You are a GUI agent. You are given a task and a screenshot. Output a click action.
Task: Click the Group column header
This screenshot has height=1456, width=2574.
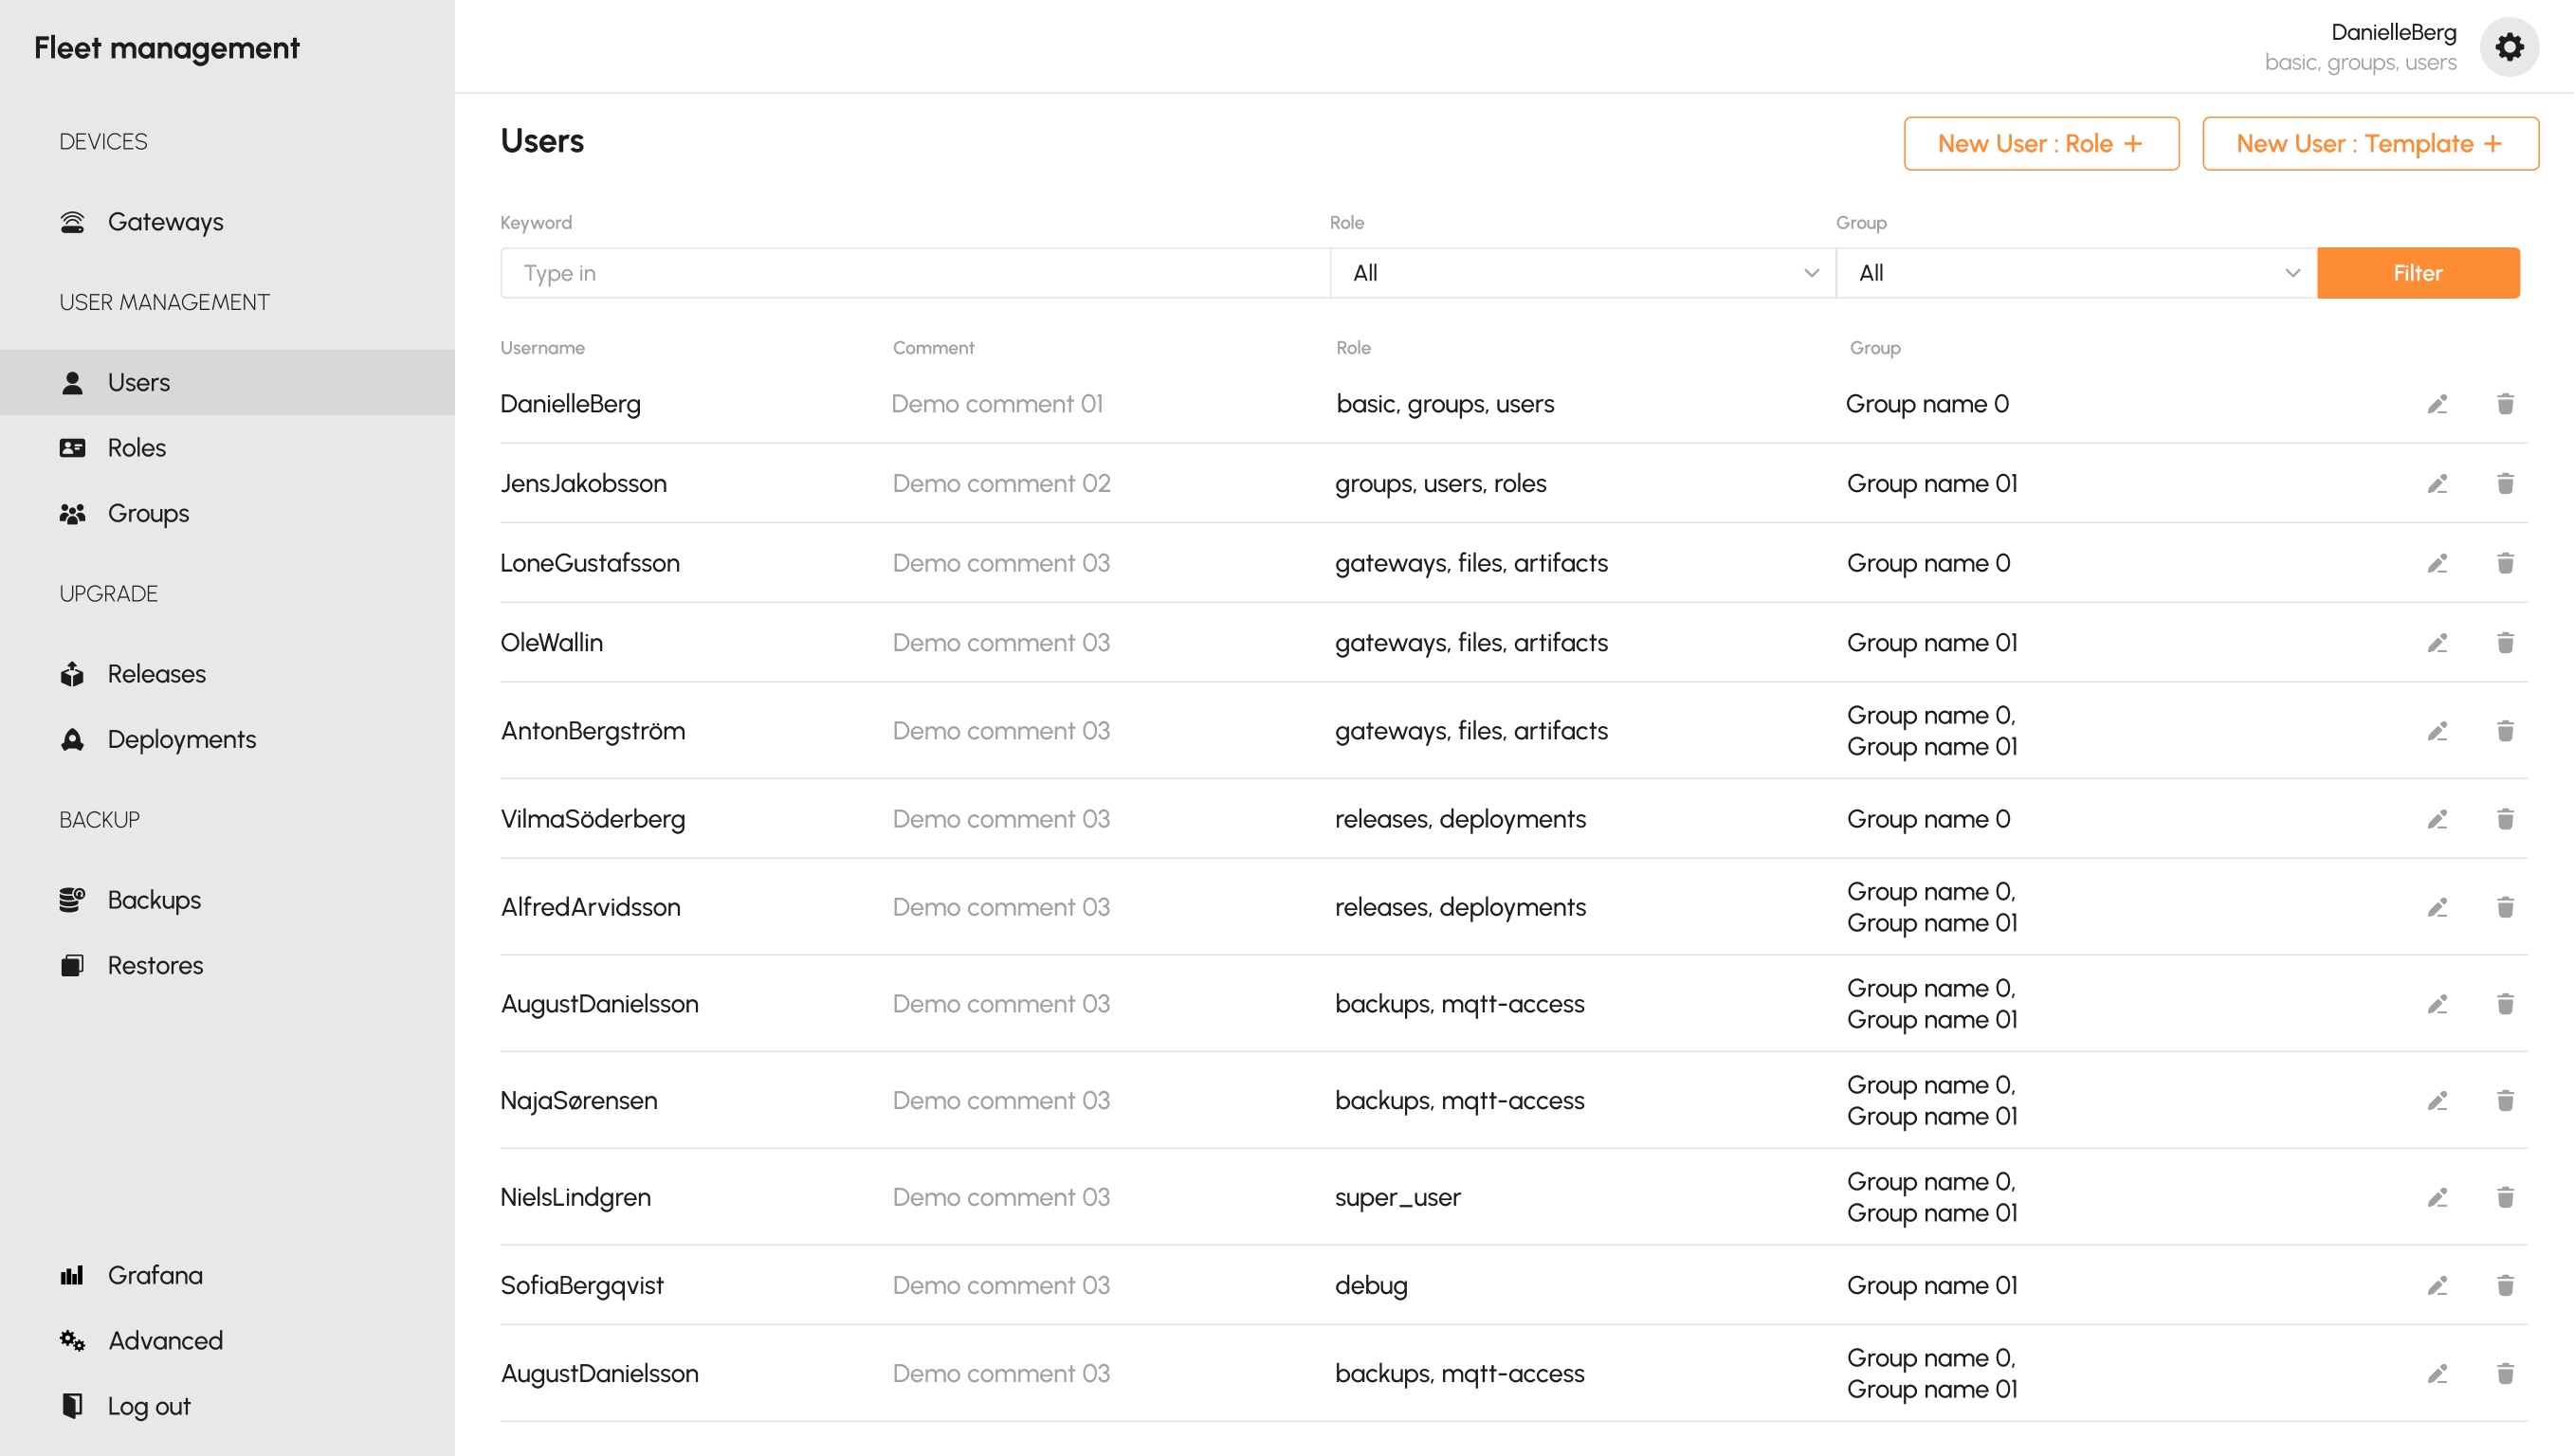click(1875, 348)
